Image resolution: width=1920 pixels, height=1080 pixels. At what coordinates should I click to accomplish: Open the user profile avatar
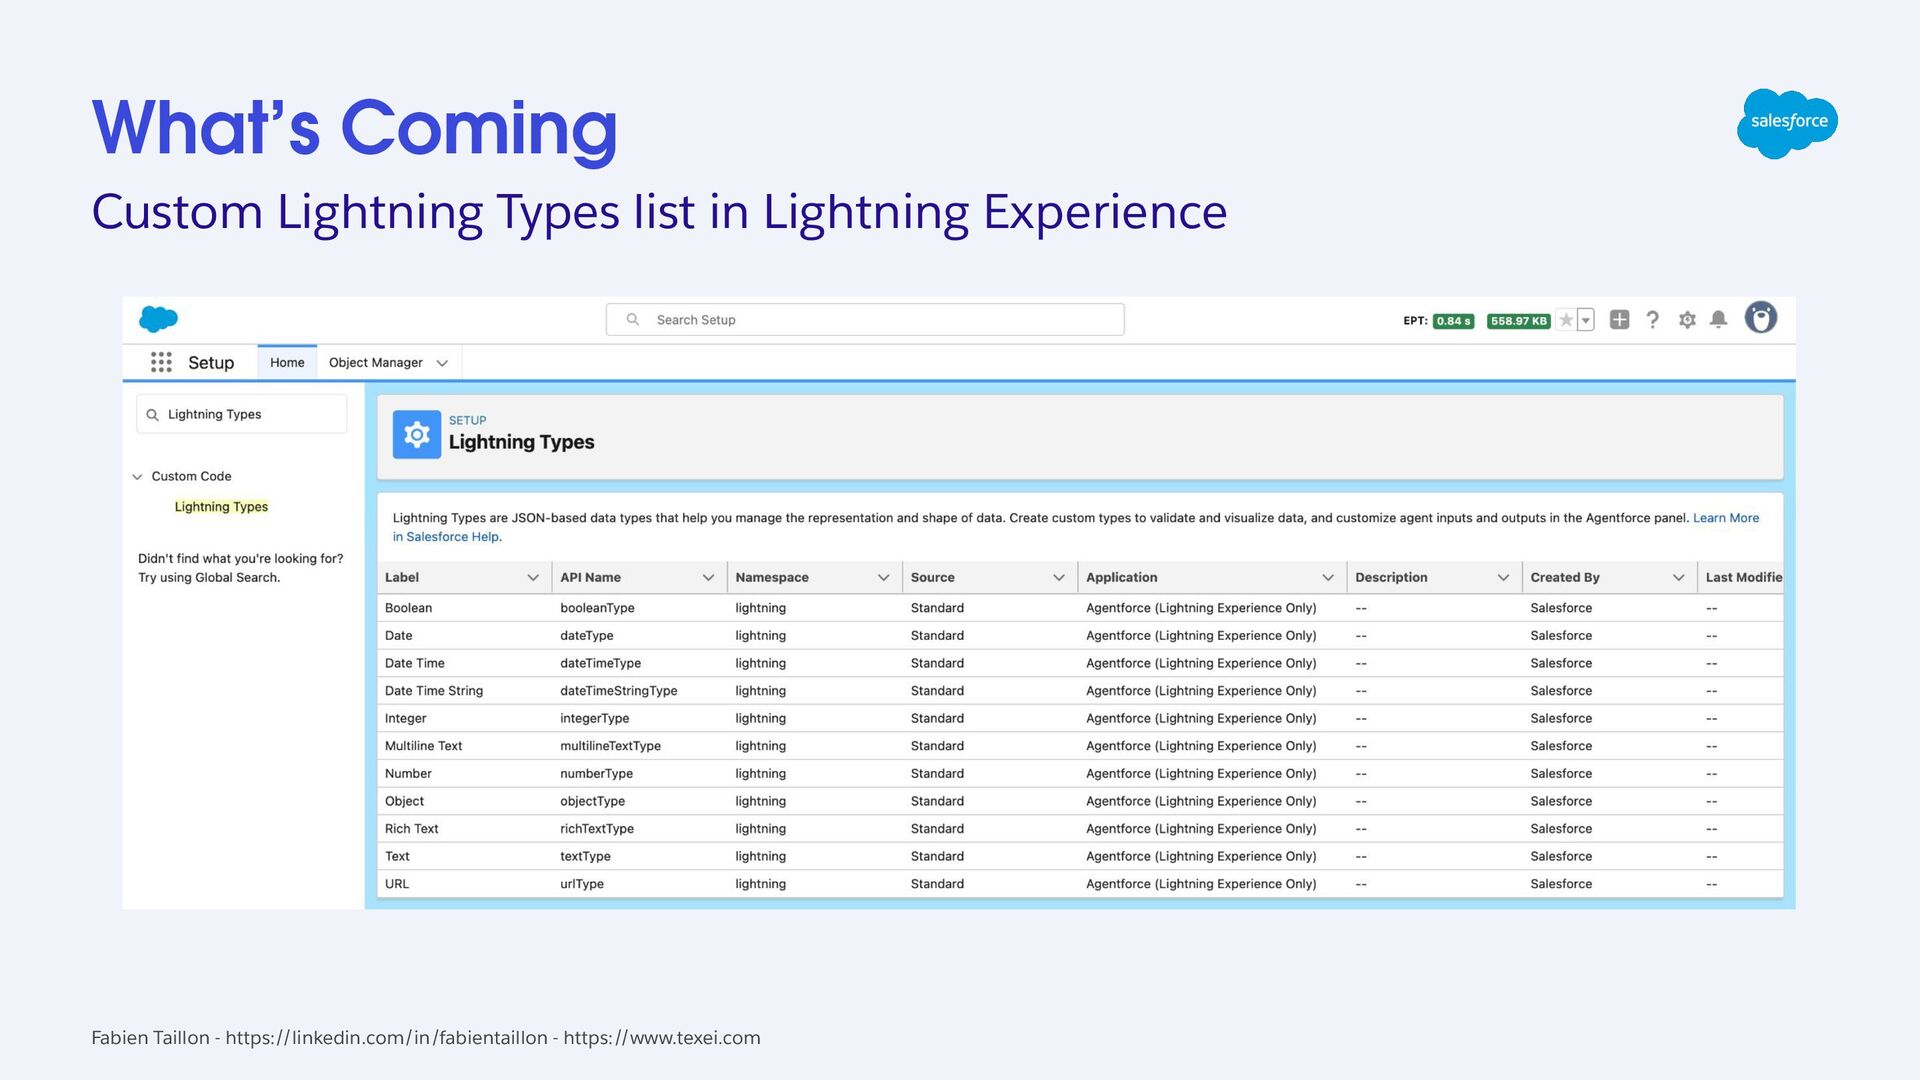[1760, 318]
